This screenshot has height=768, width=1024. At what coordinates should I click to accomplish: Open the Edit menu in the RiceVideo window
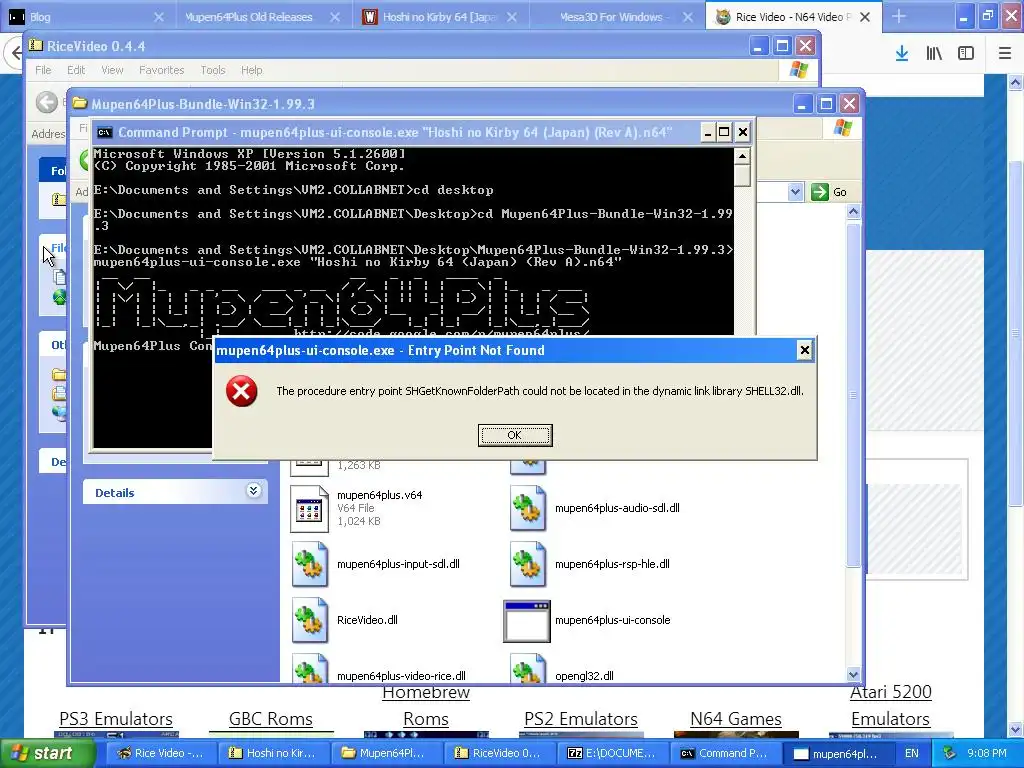click(x=76, y=70)
